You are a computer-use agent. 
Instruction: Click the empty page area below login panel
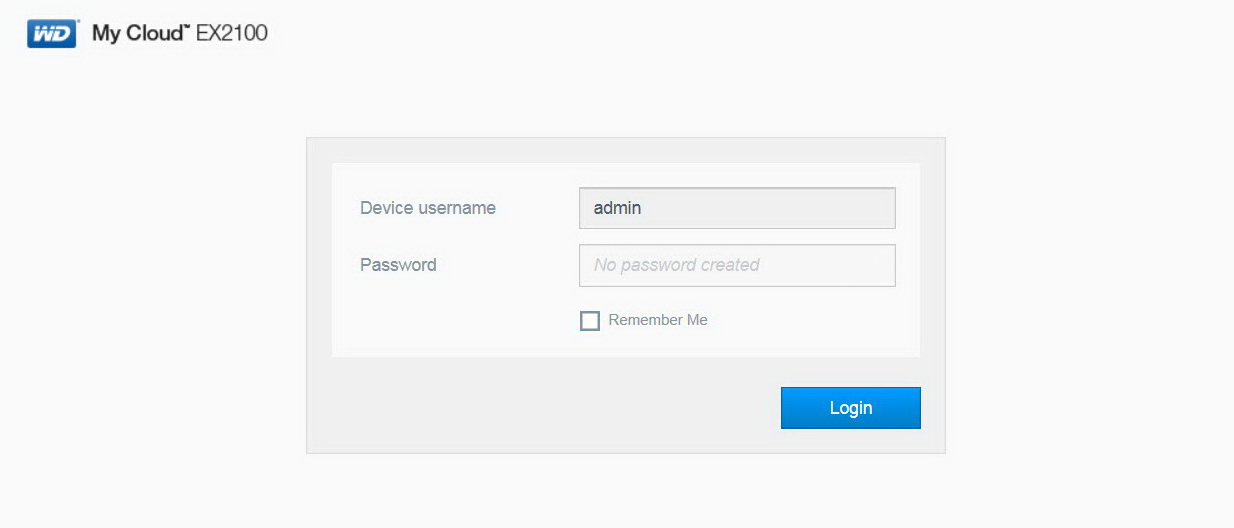click(625, 492)
